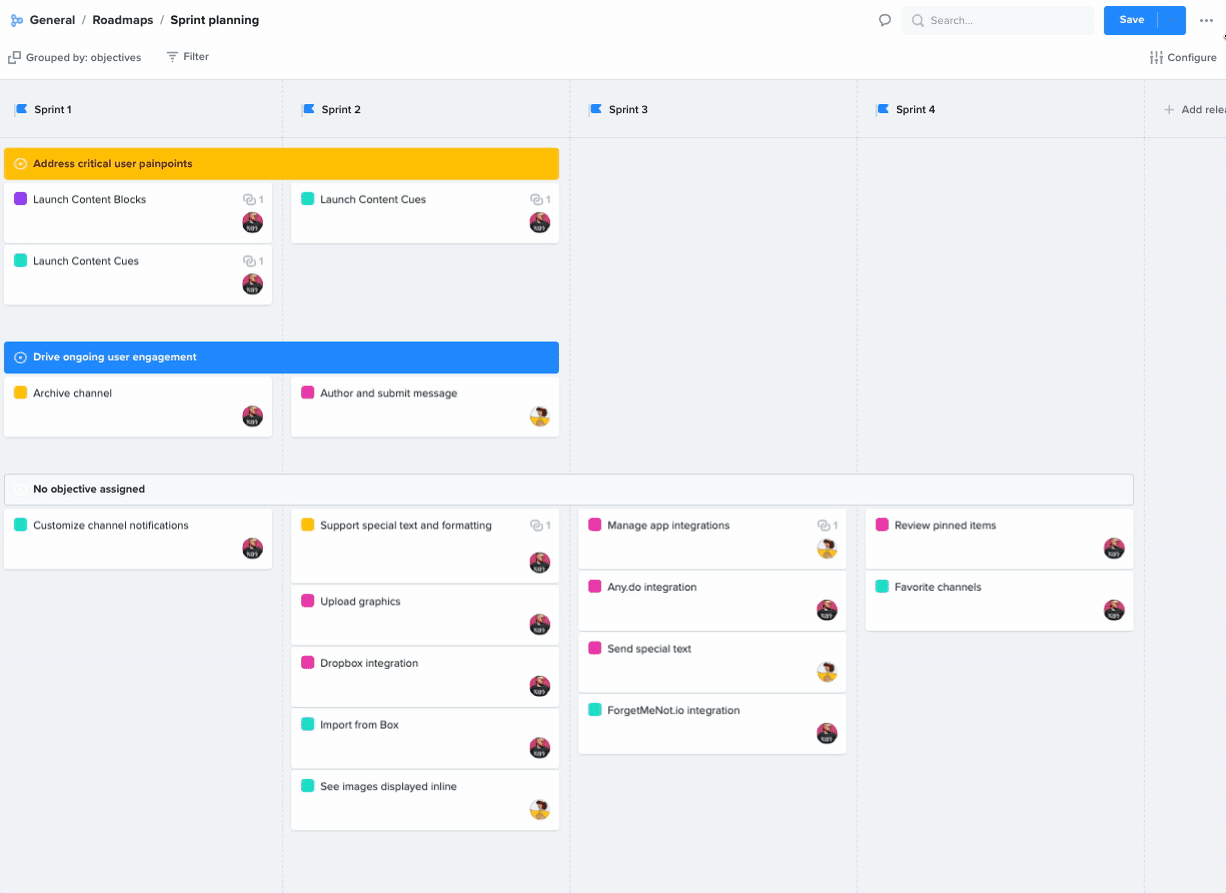The height and width of the screenshot is (893, 1226).
Task: Open the Upload graphics card title
Action: click(x=360, y=602)
